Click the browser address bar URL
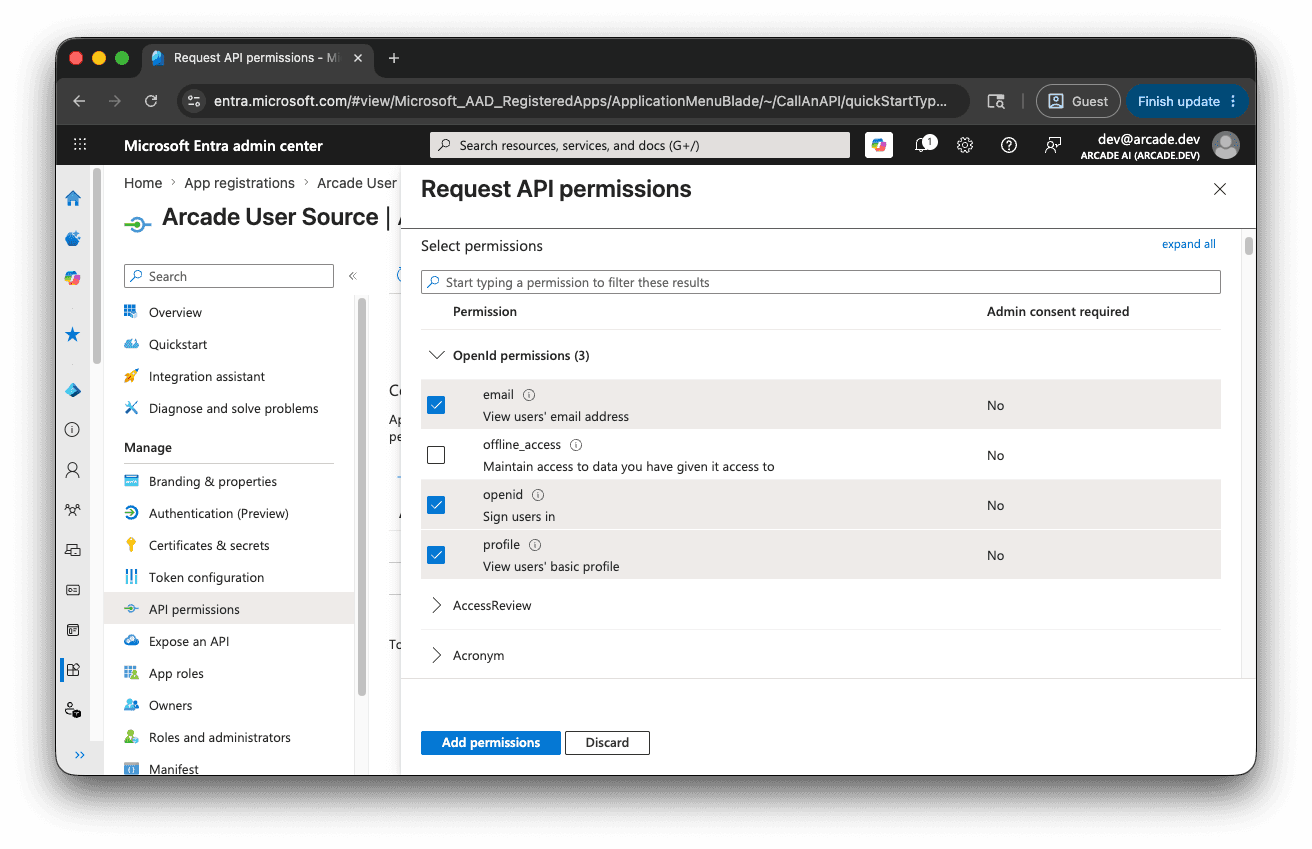1312x849 pixels. [x=580, y=101]
